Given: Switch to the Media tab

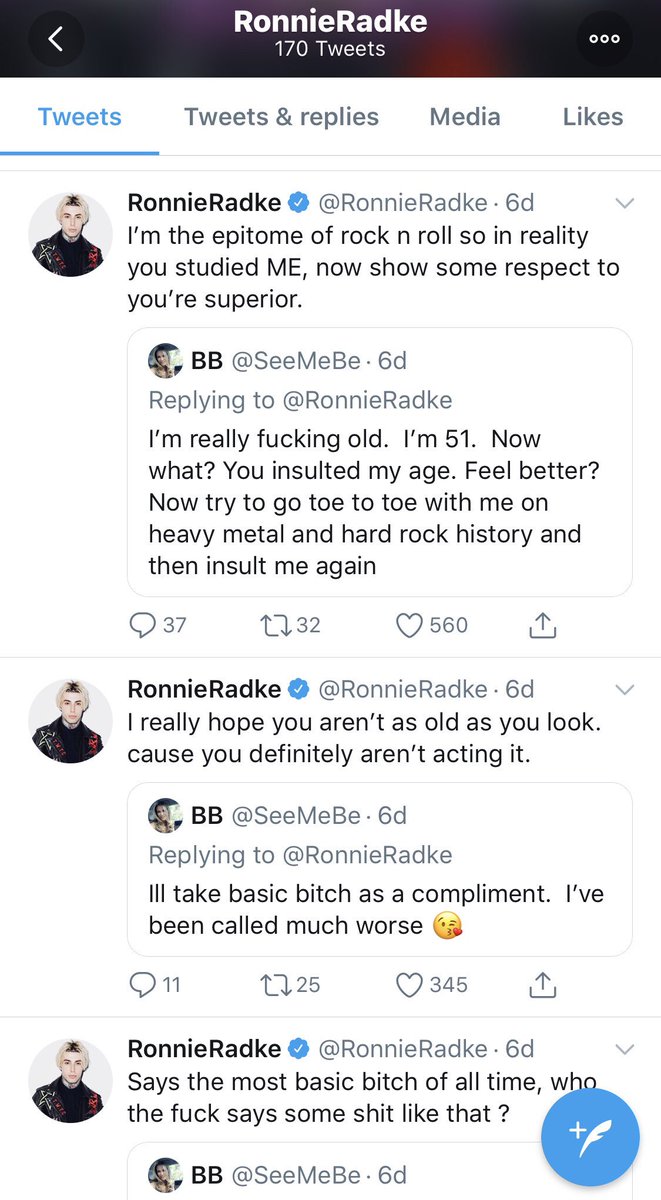Looking at the screenshot, I should click(464, 117).
